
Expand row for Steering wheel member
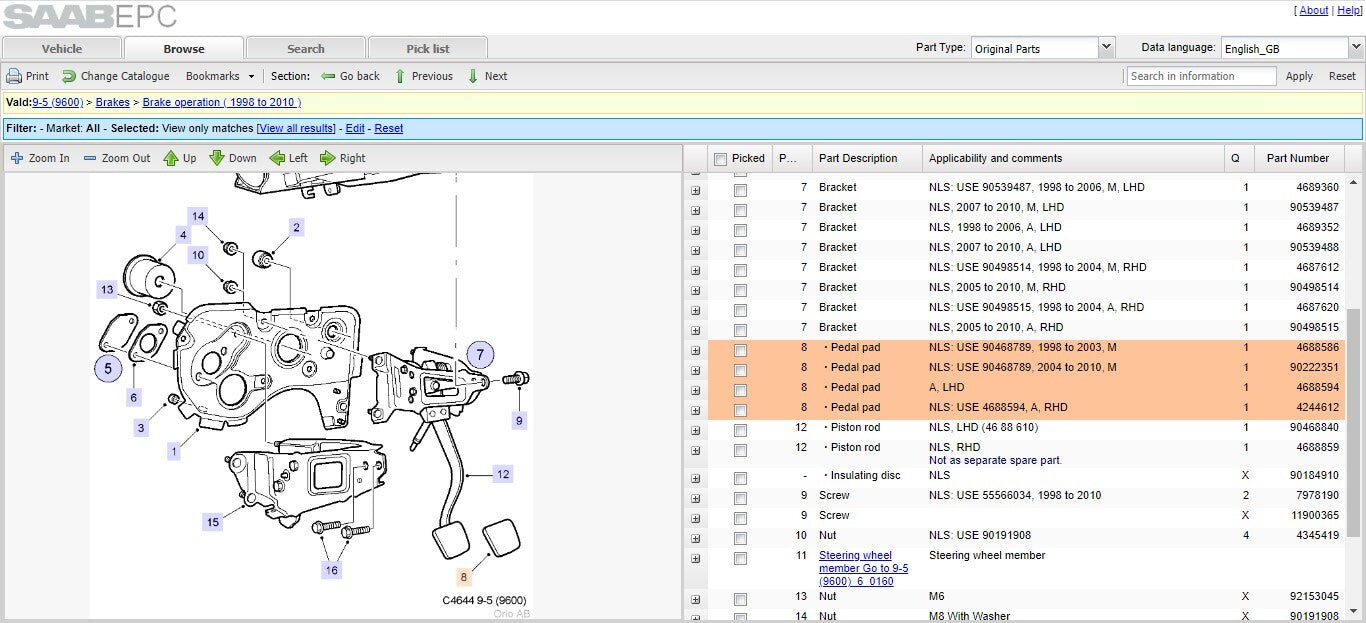click(695, 558)
